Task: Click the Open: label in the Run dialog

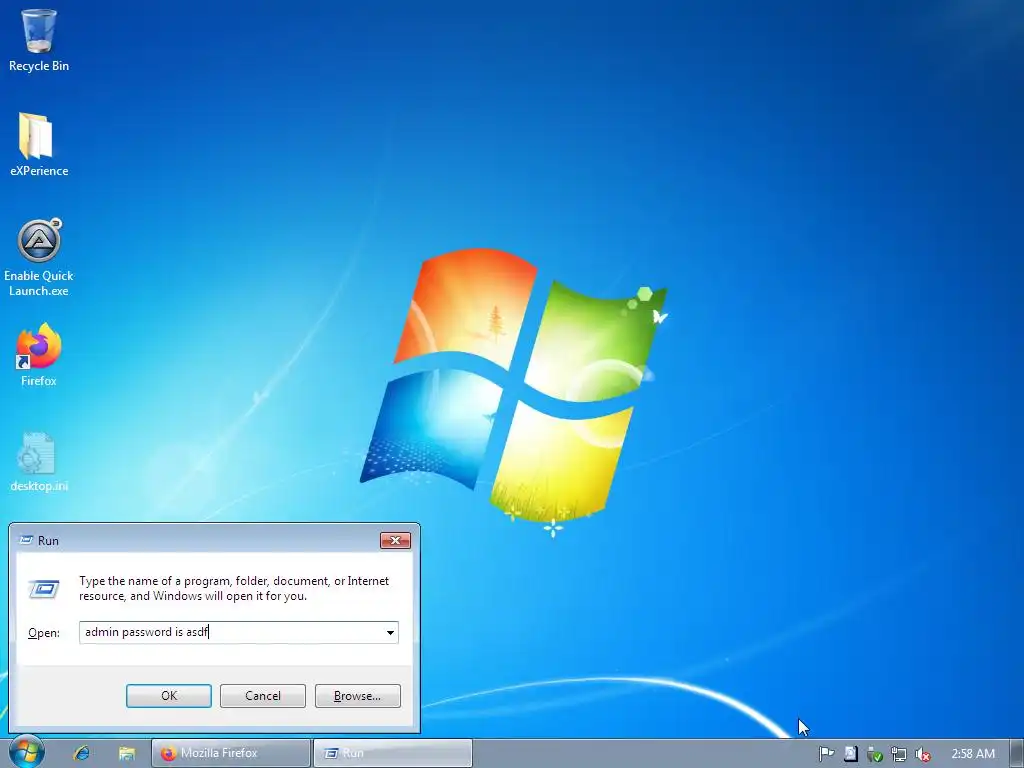Action: tap(44, 633)
